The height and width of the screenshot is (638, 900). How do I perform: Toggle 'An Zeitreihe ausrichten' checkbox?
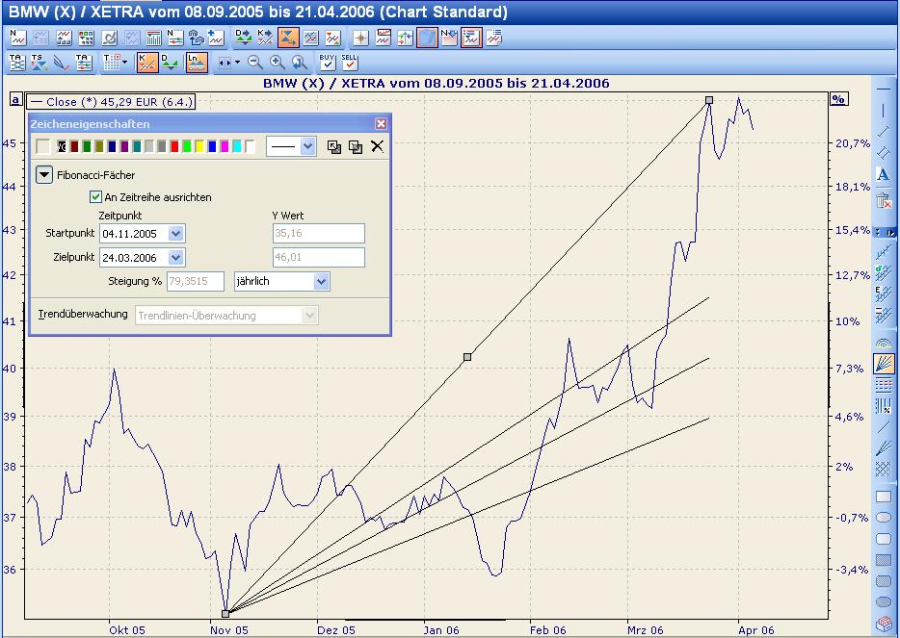[x=97, y=198]
